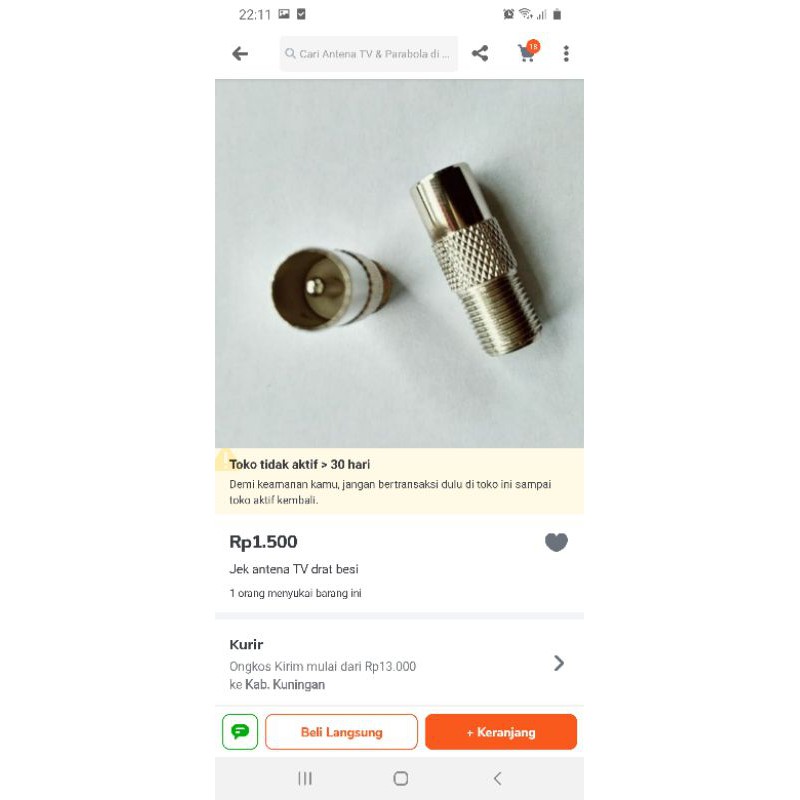Tap the Android back navigation chevron
The height and width of the screenshot is (800, 800).
pos(497,779)
